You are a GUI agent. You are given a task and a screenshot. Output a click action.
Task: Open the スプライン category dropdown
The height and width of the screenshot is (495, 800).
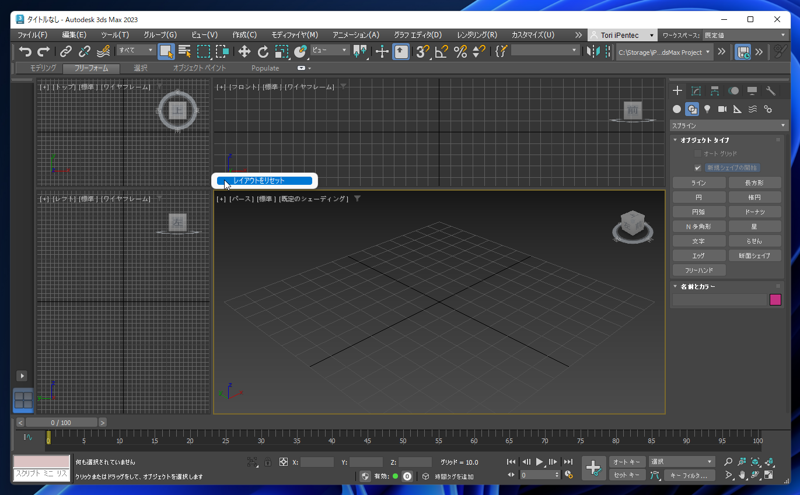tap(729, 126)
